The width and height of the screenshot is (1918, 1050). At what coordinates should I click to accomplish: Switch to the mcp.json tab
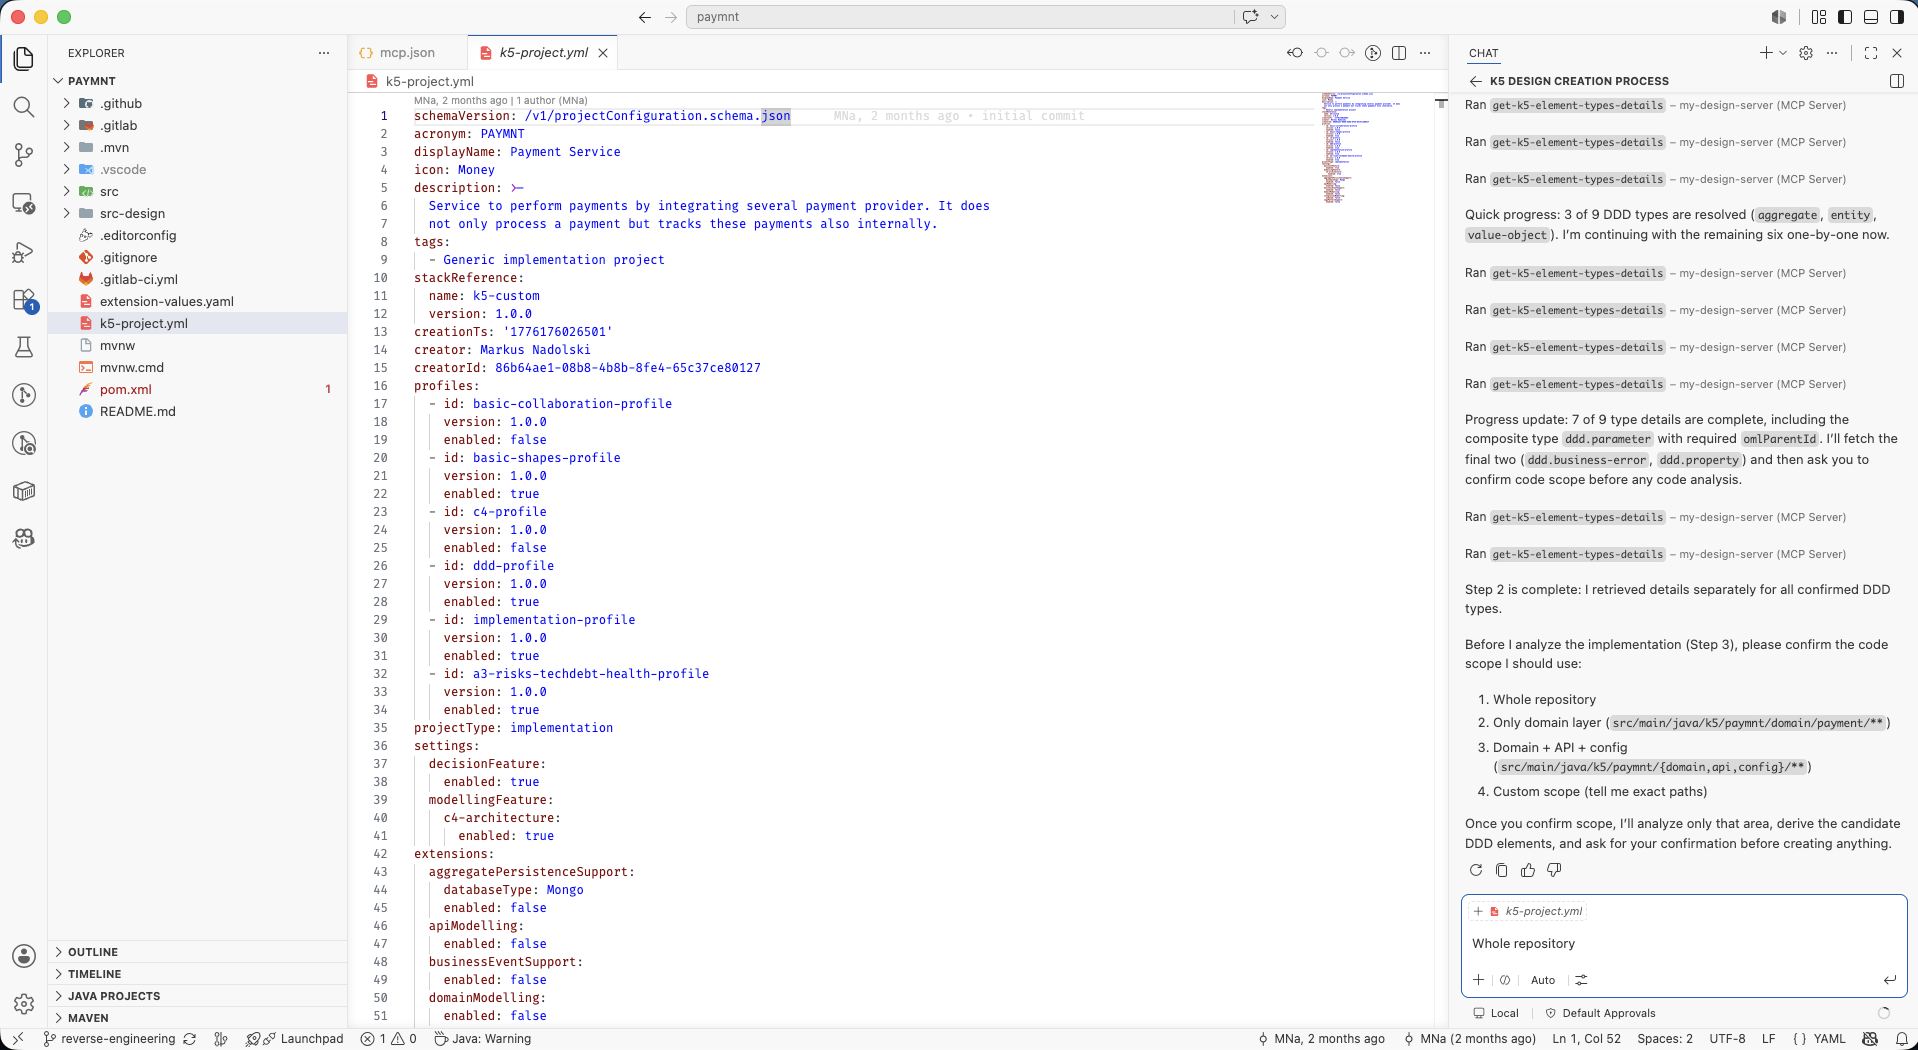coord(406,53)
